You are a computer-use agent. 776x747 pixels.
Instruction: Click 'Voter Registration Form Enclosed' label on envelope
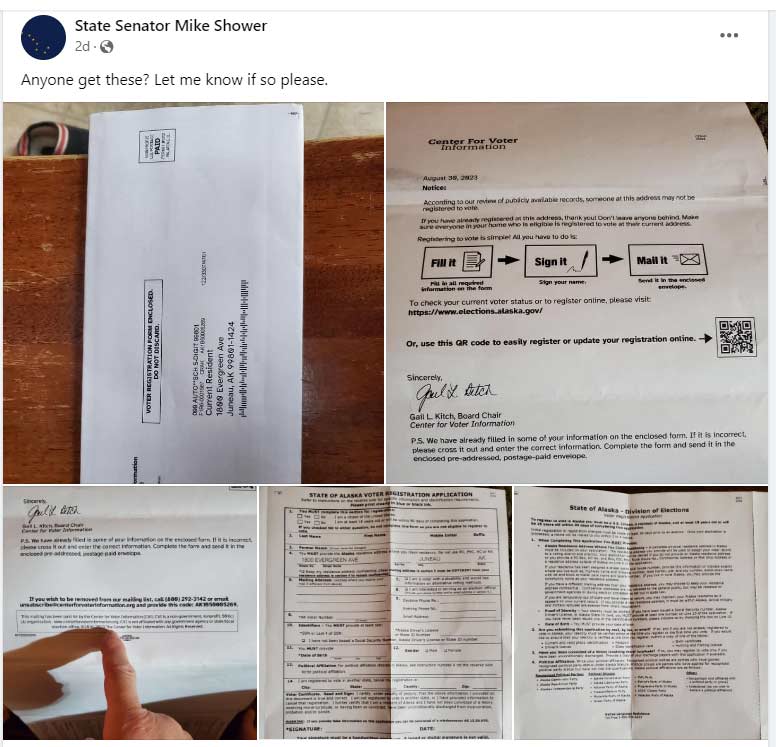point(153,351)
